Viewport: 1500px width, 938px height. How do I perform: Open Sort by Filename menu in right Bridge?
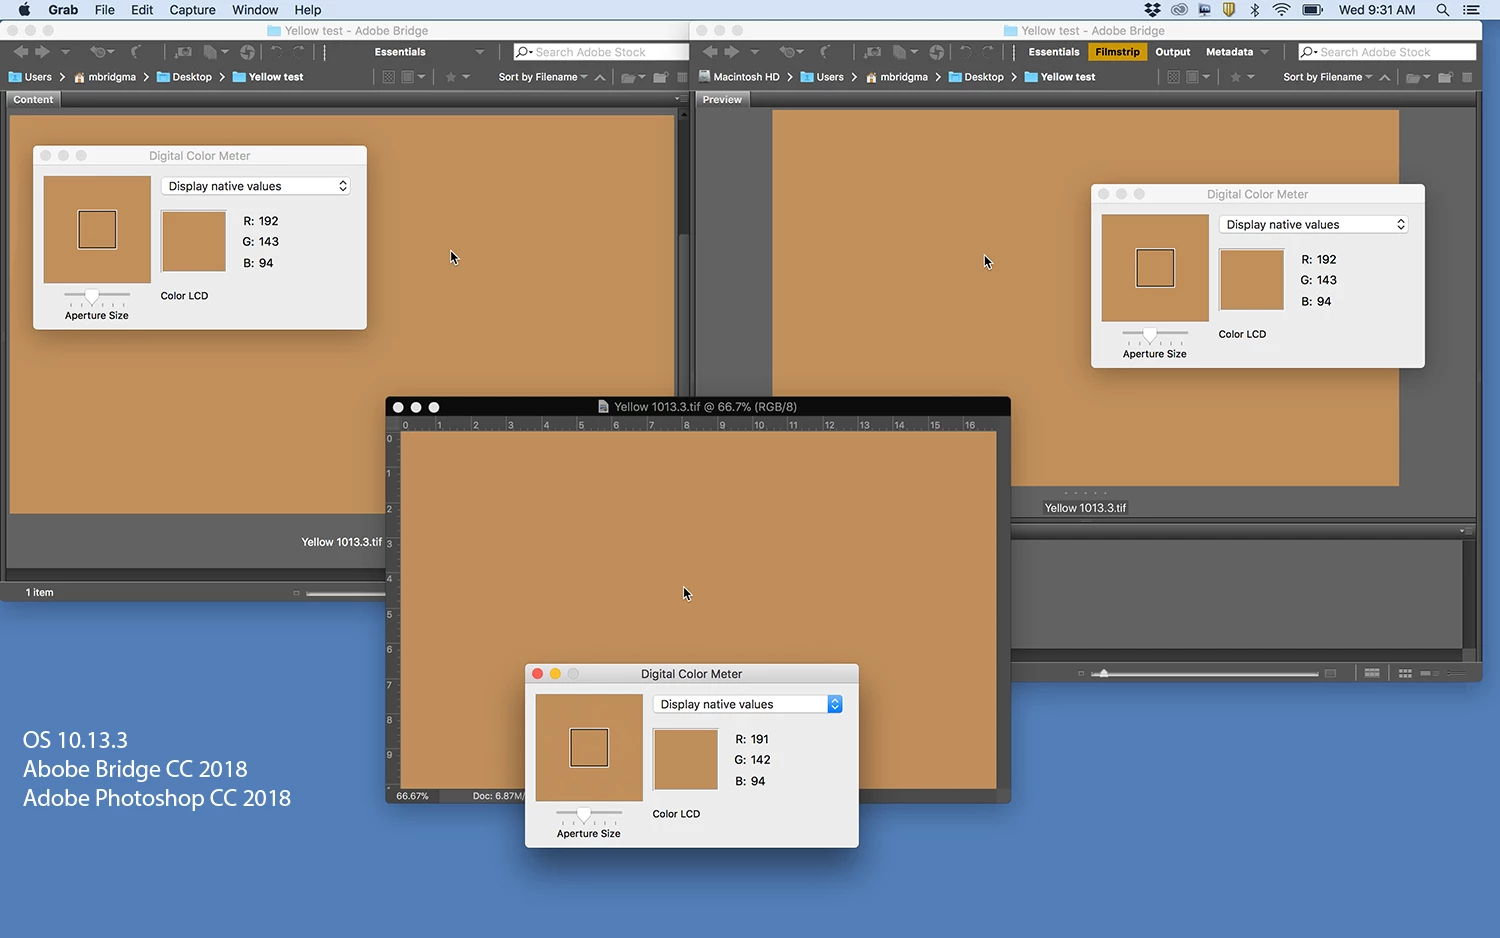pyautogui.click(x=1327, y=77)
